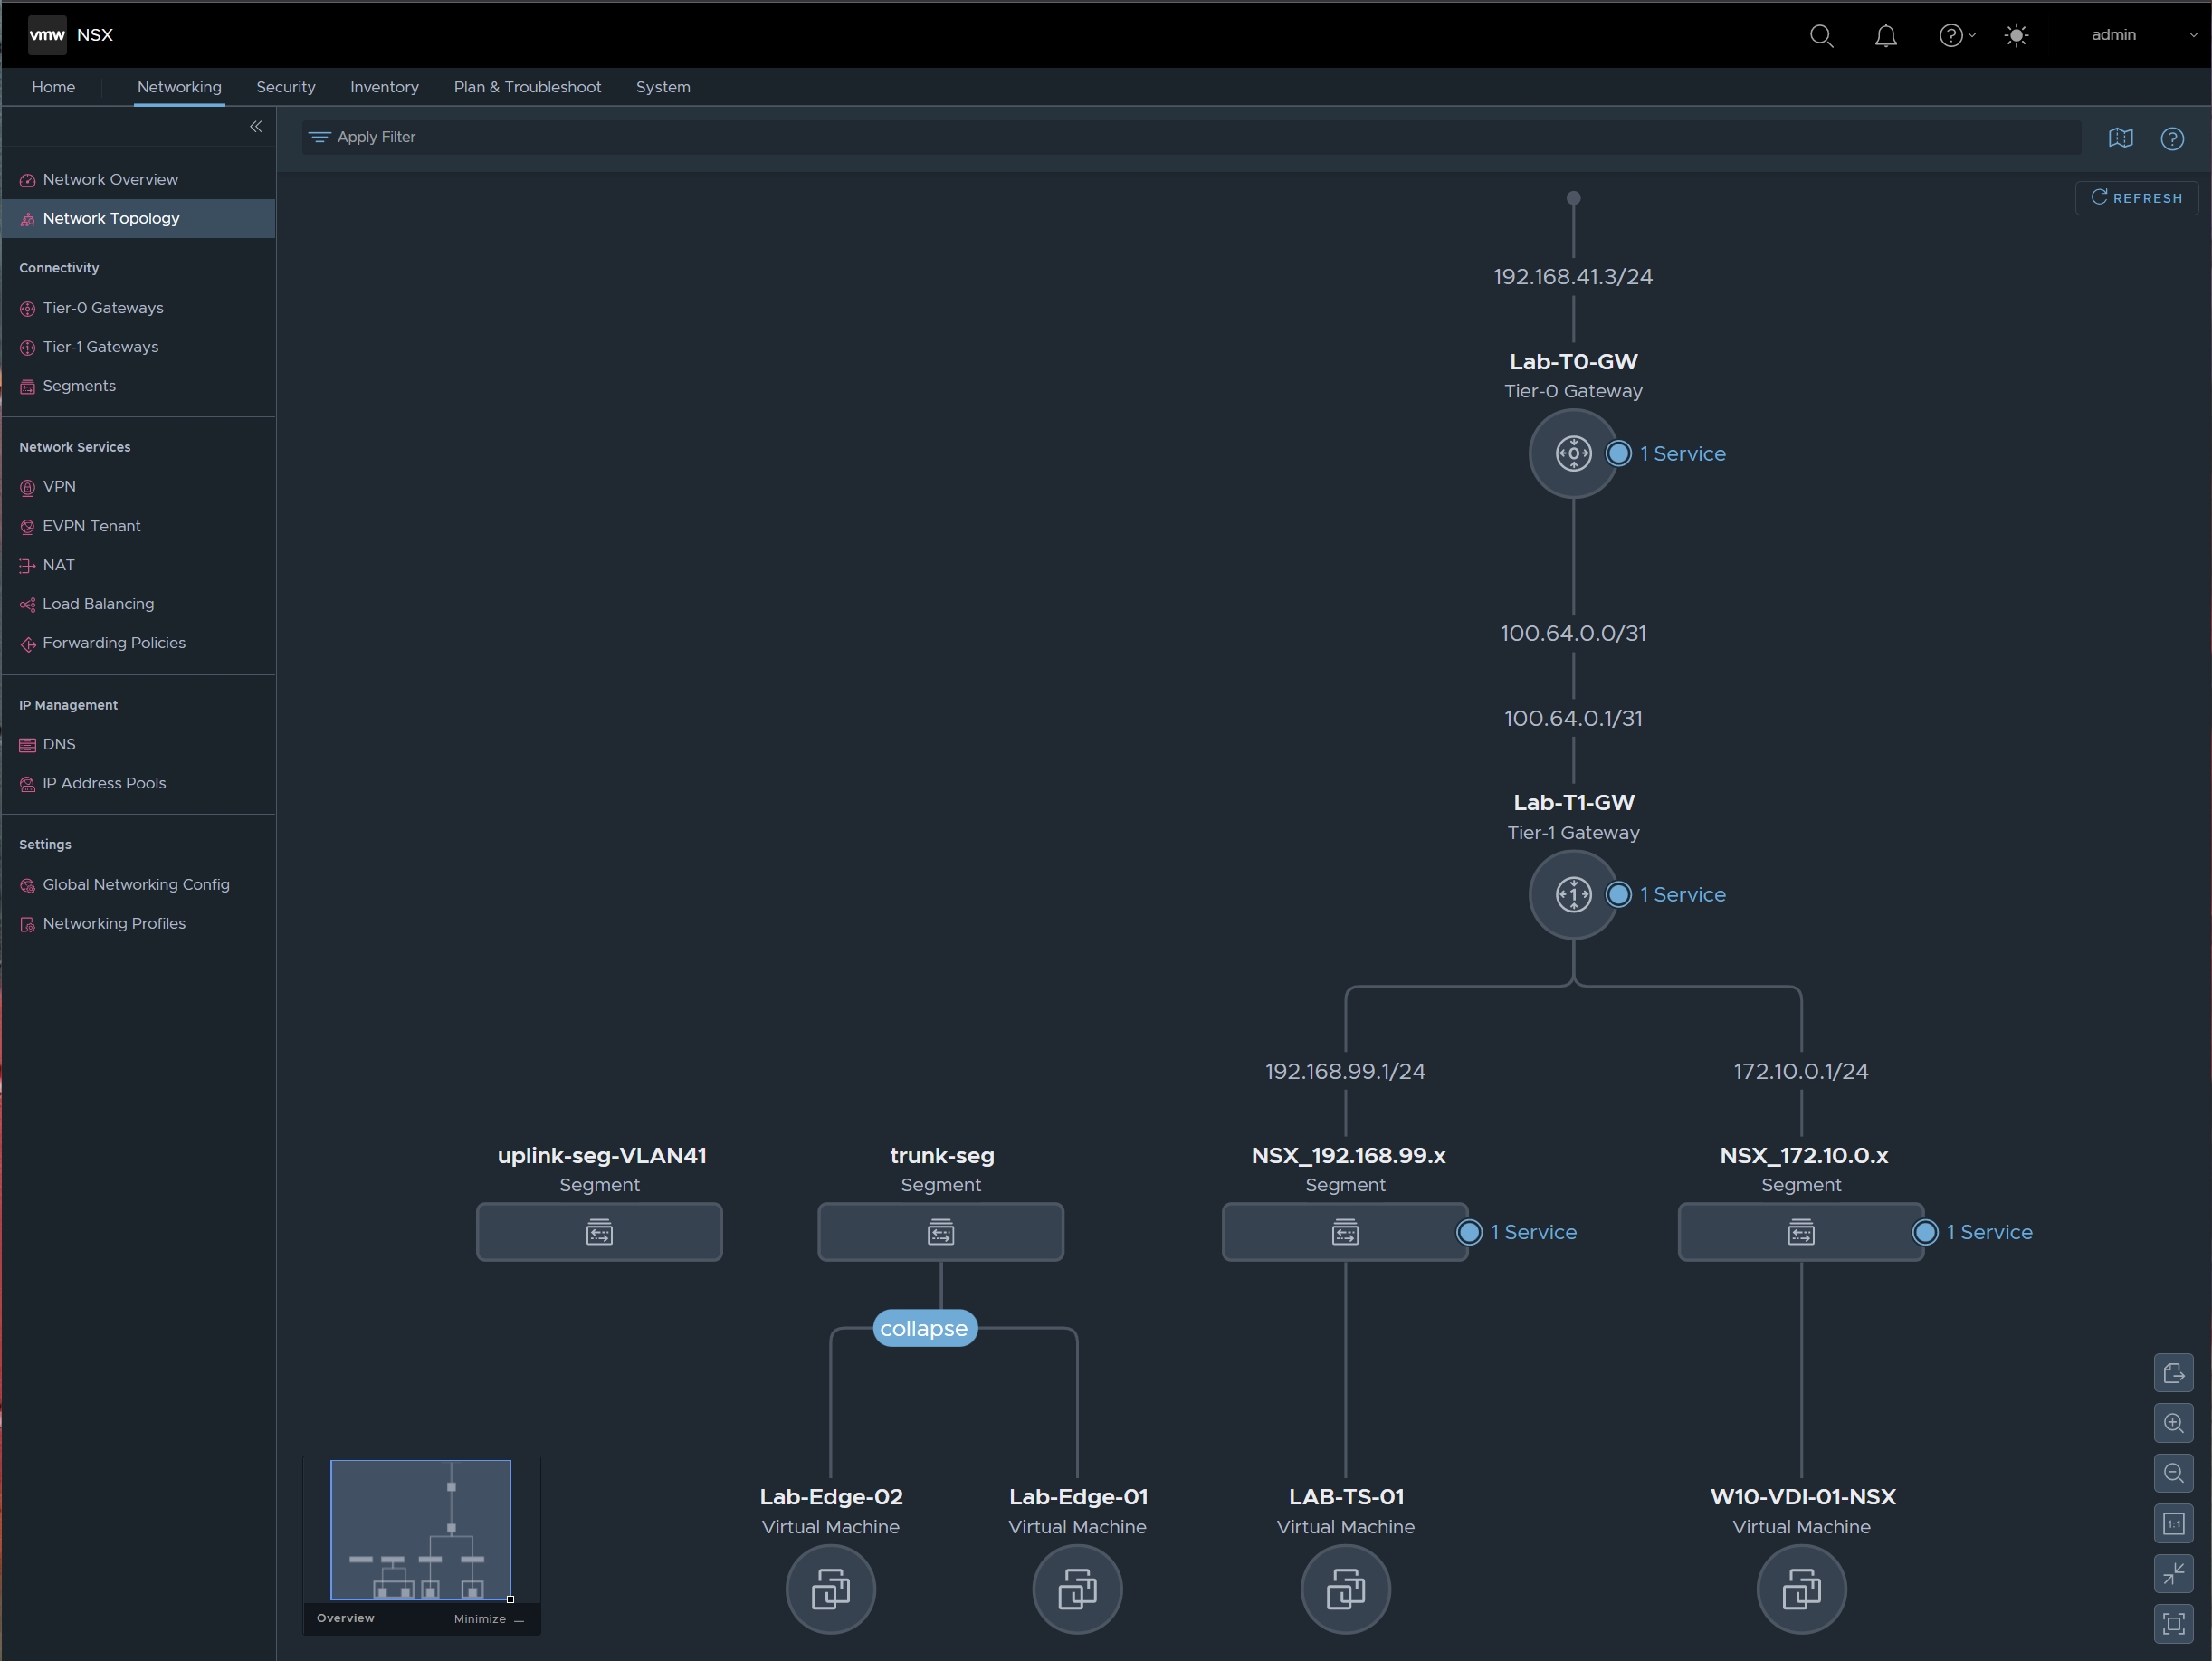The height and width of the screenshot is (1661, 2212).
Task: Minimize the Overview minimap panel
Action: tap(488, 1619)
